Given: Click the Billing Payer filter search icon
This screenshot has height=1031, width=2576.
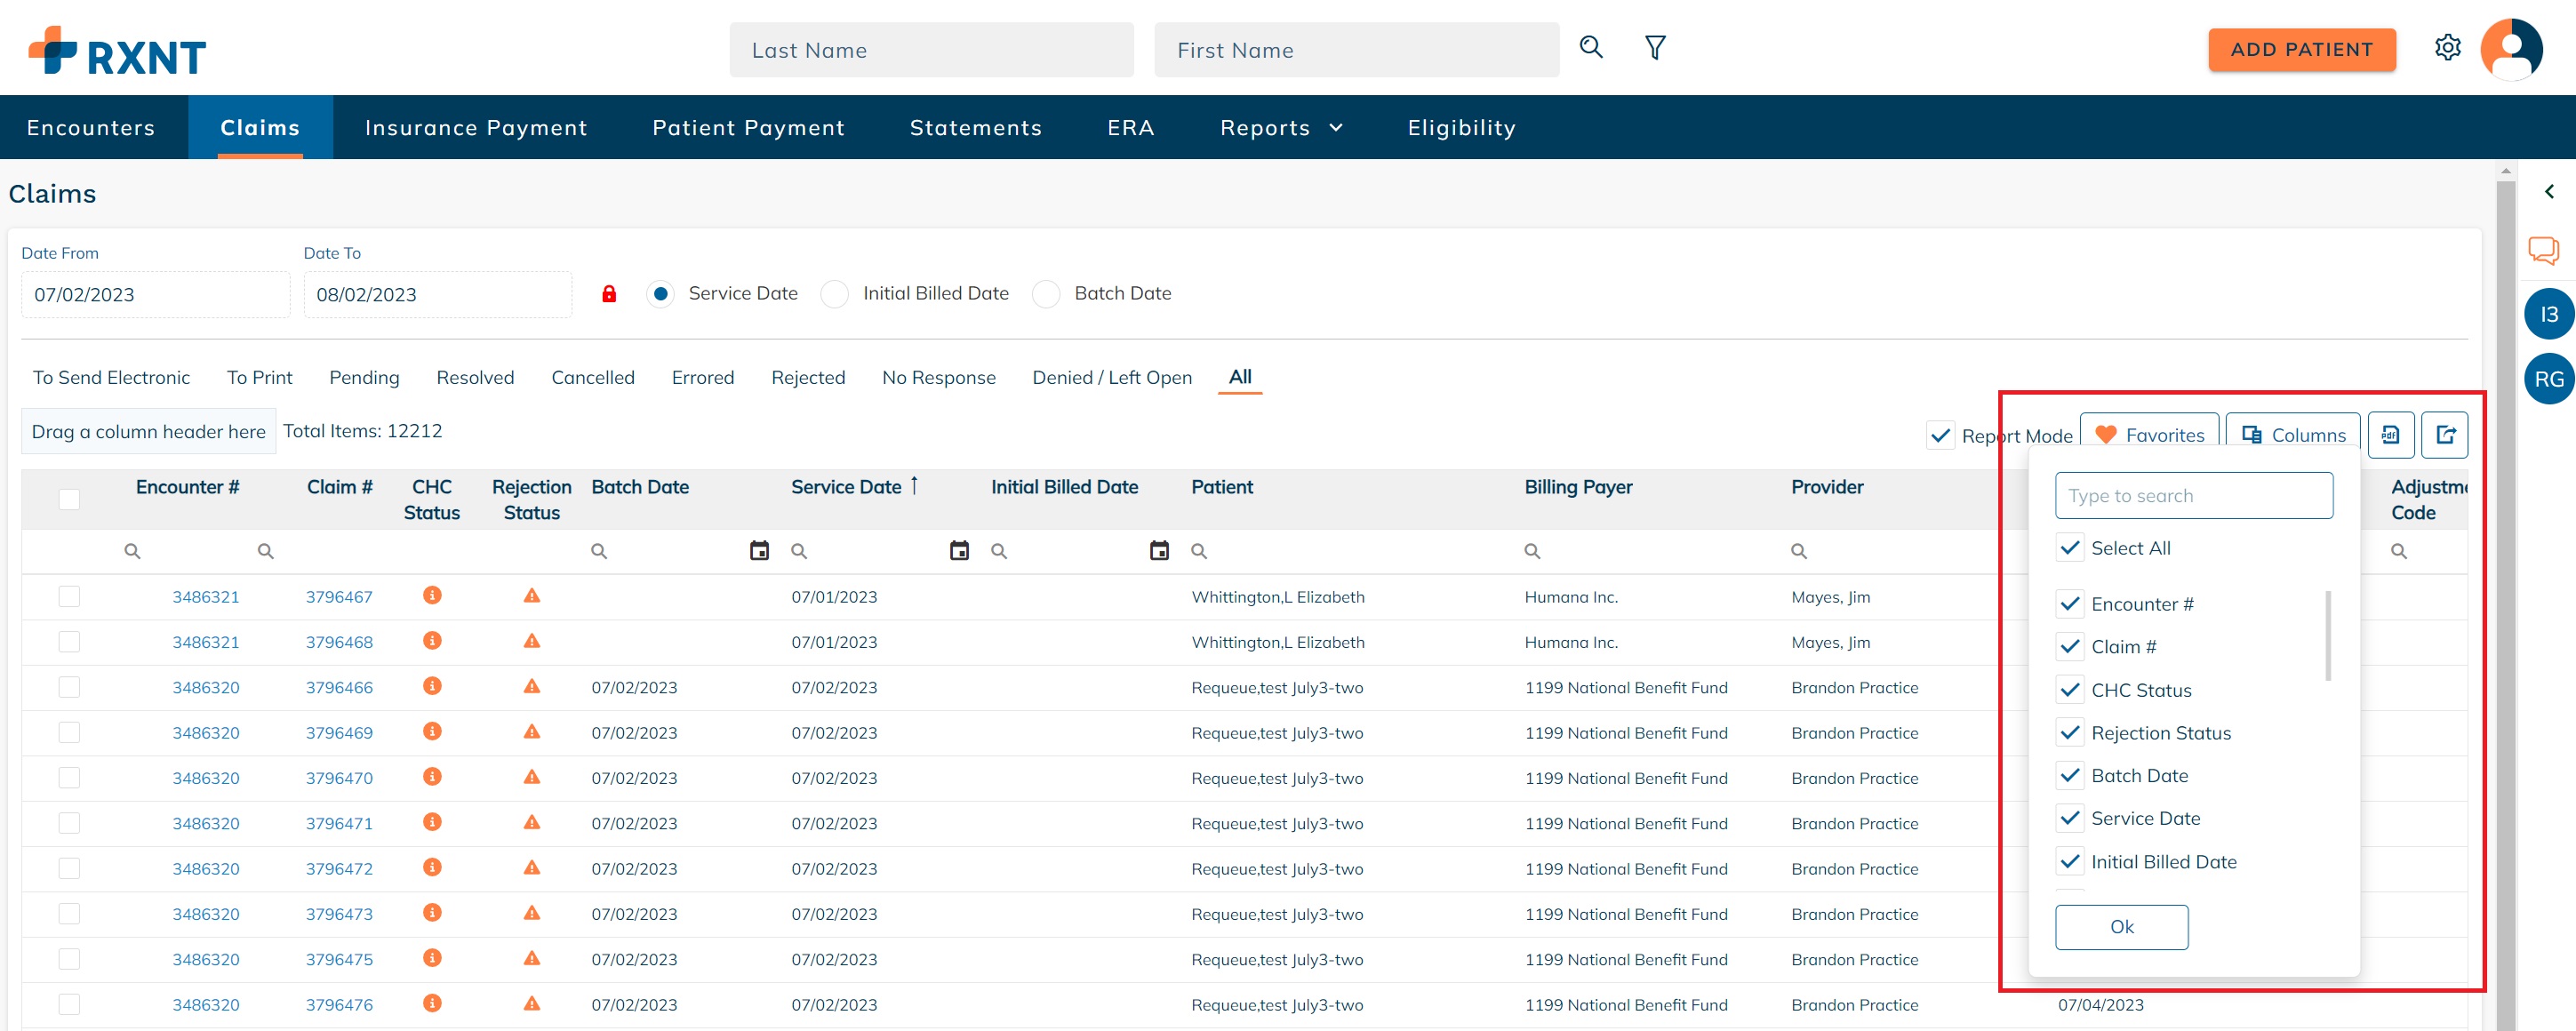Looking at the screenshot, I should point(1532,551).
